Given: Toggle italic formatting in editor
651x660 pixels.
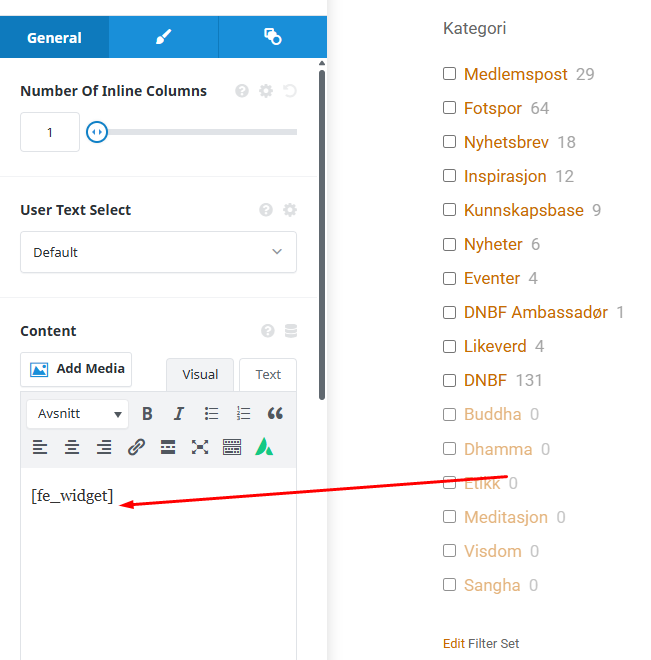Looking at the screenshot, I should (x=179, y=414).
